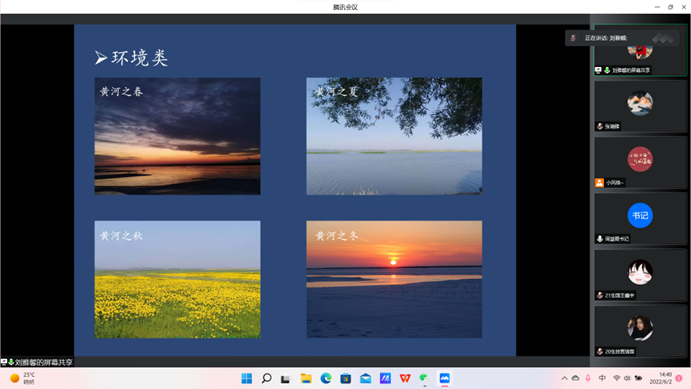Open the weather widget showing 25°C
Viewport: 691px width, 389px height.
[x=22, y=378]
